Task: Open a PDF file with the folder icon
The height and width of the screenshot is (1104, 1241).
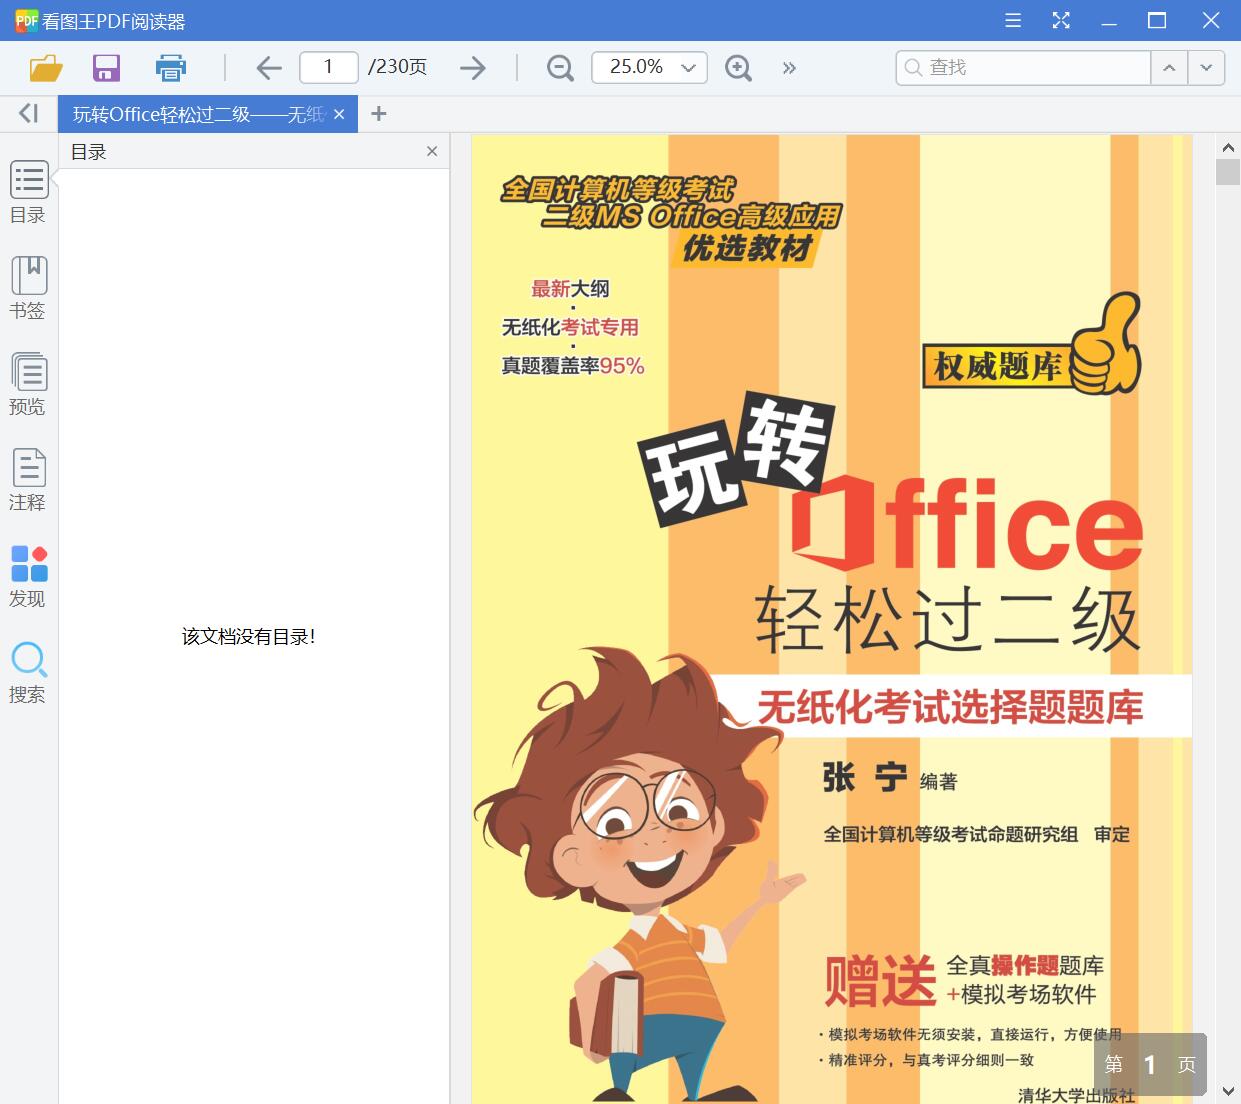Action: coord(46,68)
